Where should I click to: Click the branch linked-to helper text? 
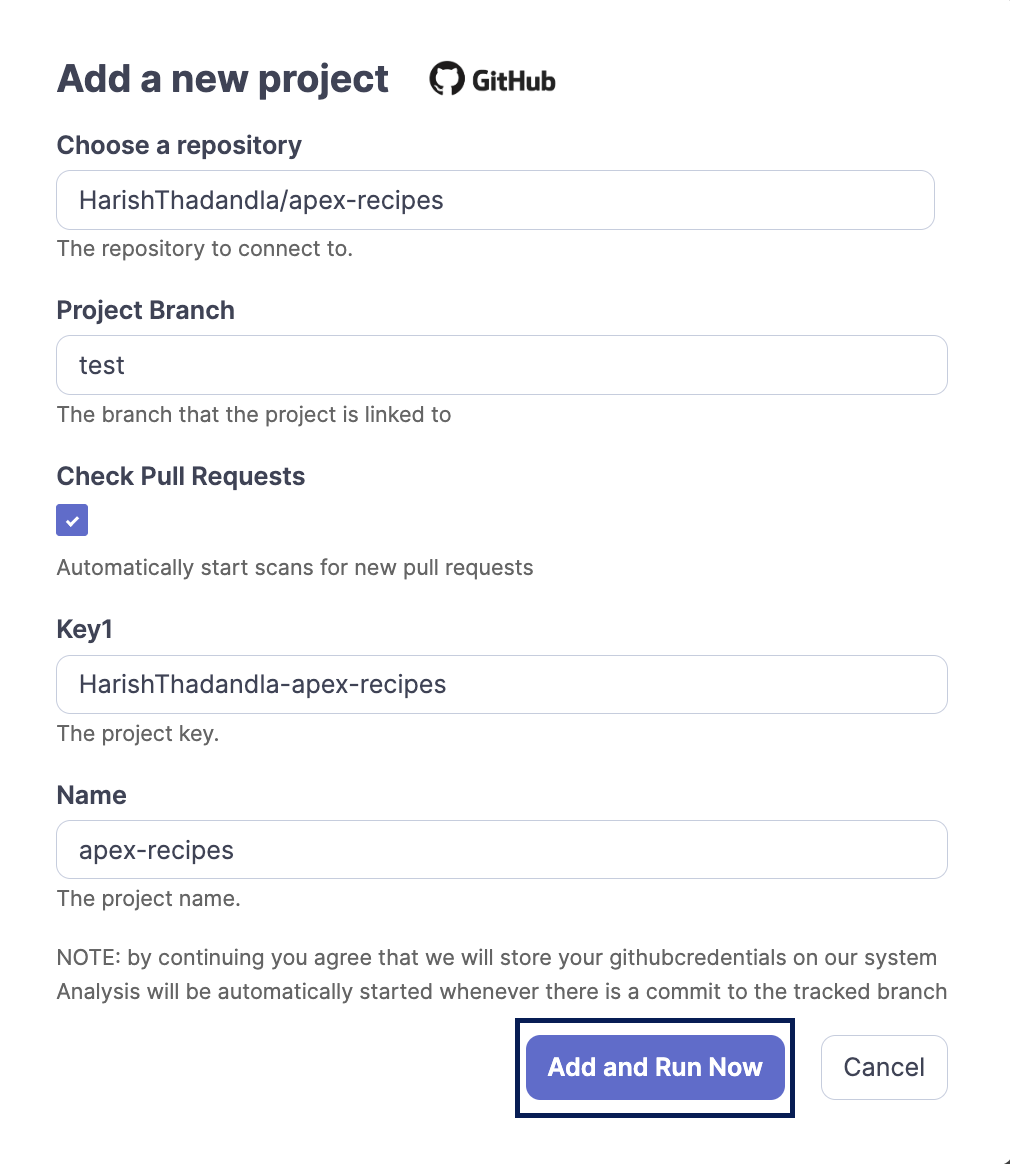(254, 414)
